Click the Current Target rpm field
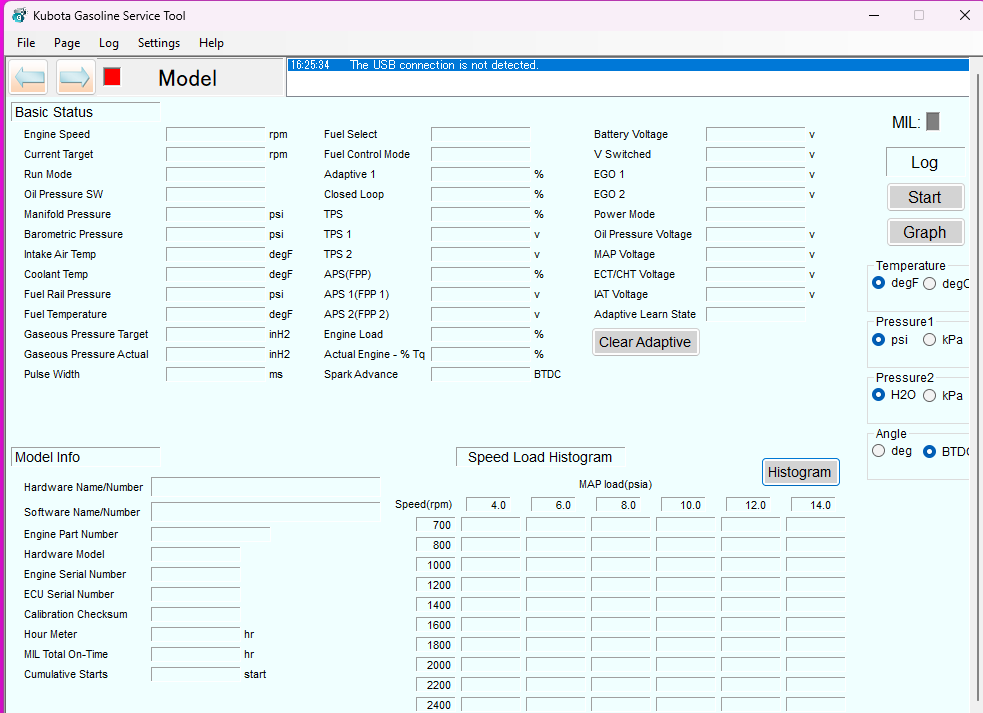This screenshot has height=713, width=983. coord(216,154)
